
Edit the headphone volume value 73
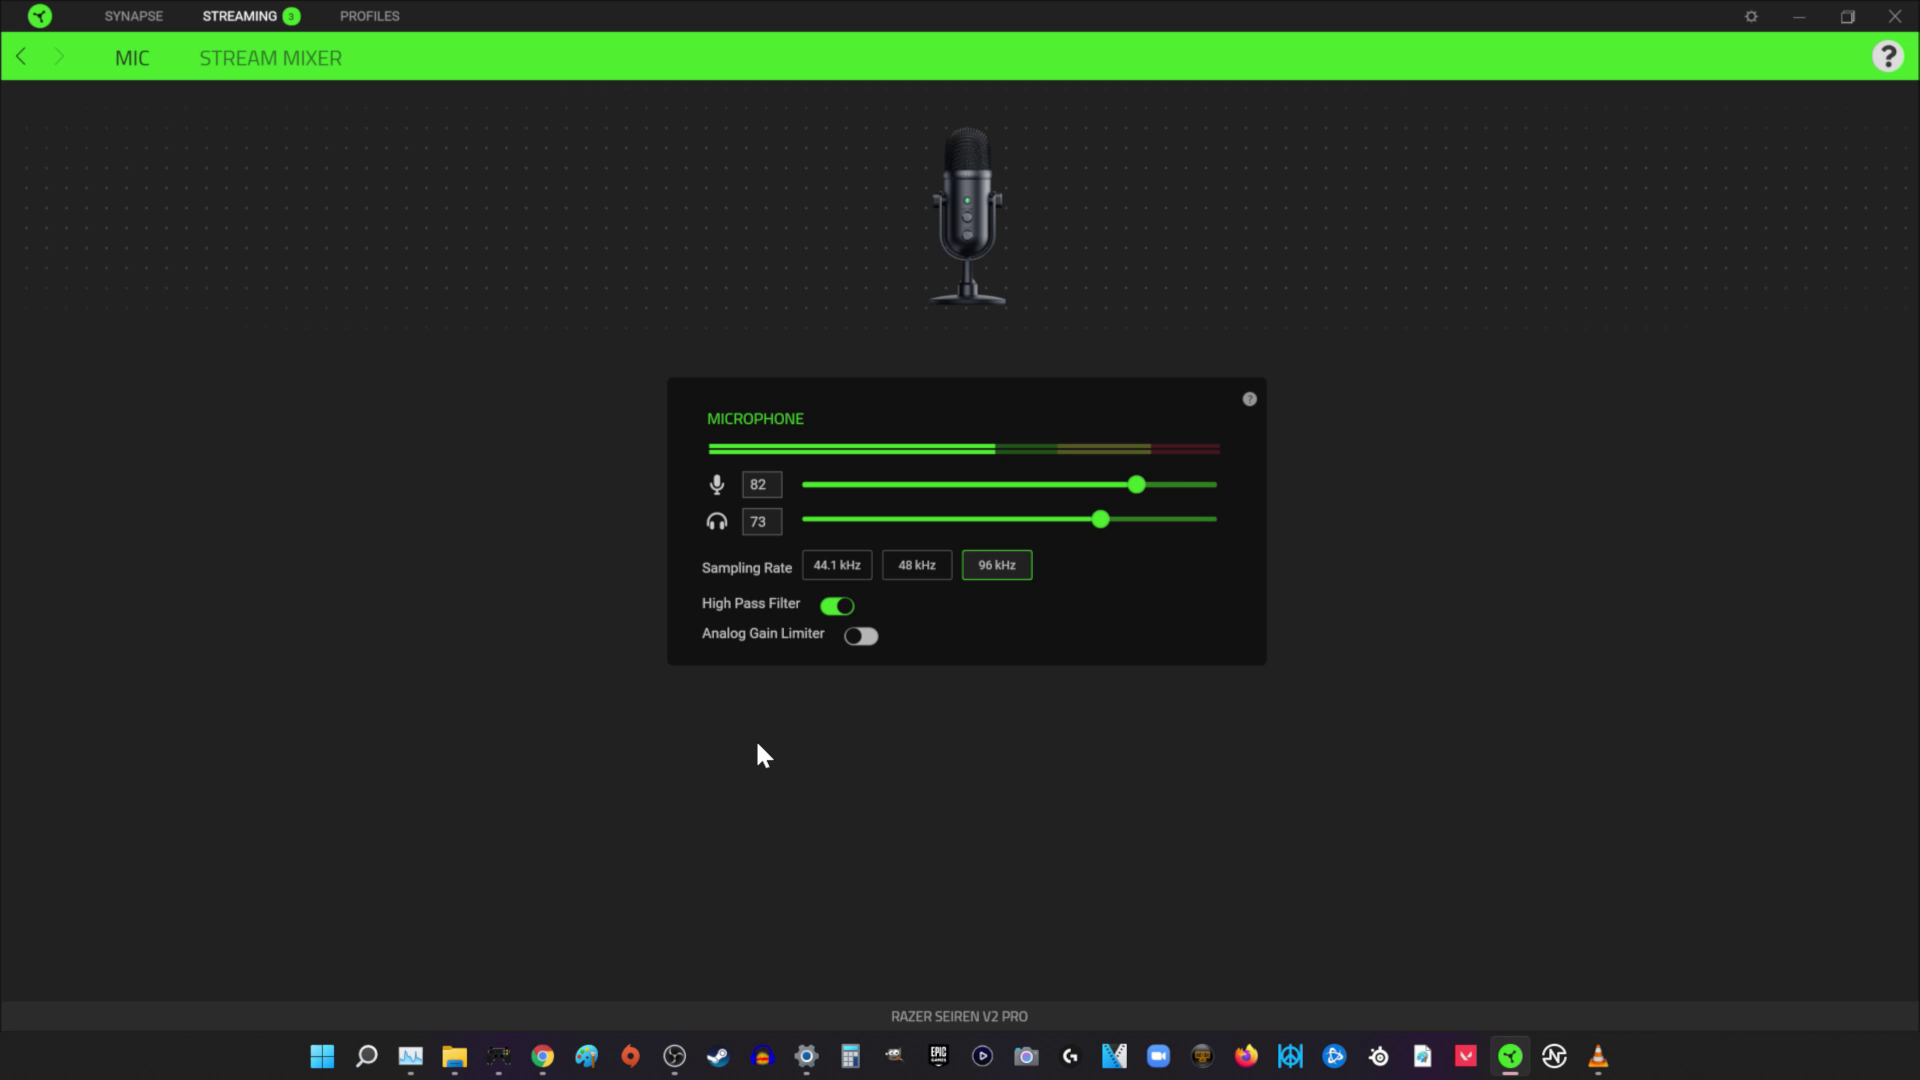click(762, 522)
